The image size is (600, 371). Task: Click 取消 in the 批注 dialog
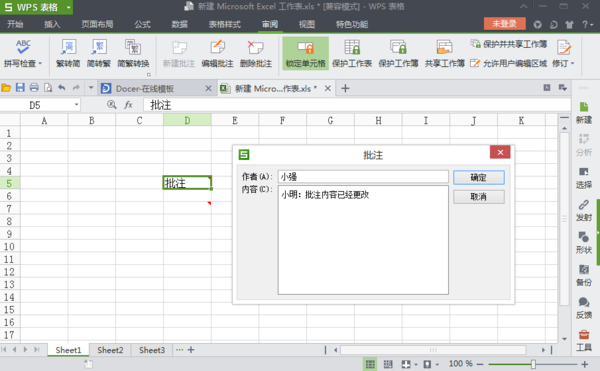[479, 197]
